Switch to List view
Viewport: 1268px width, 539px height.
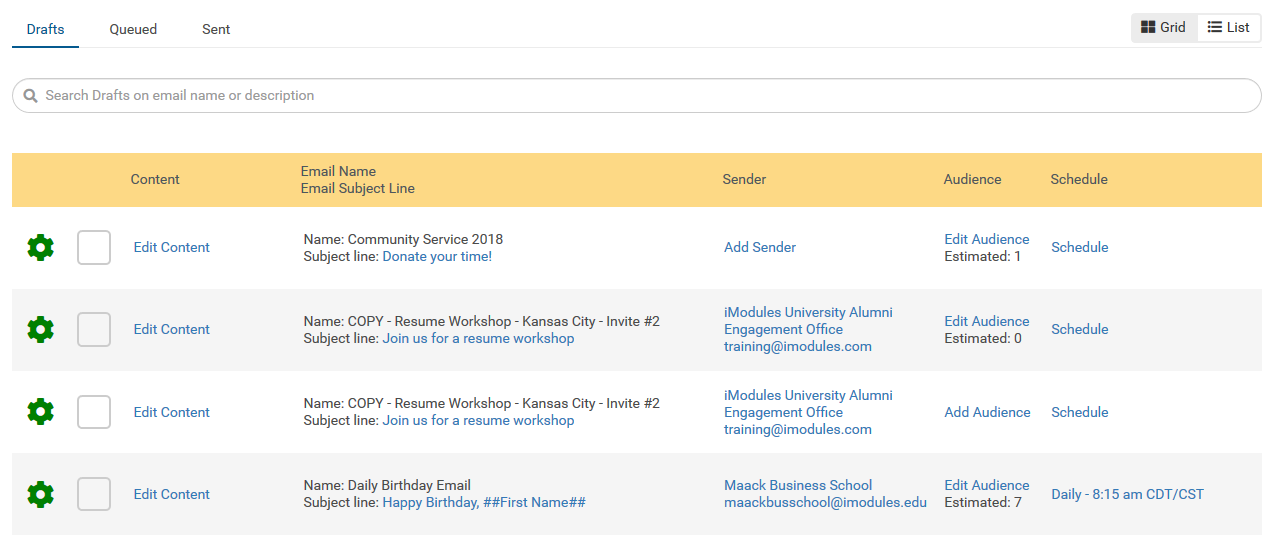click(x=1229, y=28)
